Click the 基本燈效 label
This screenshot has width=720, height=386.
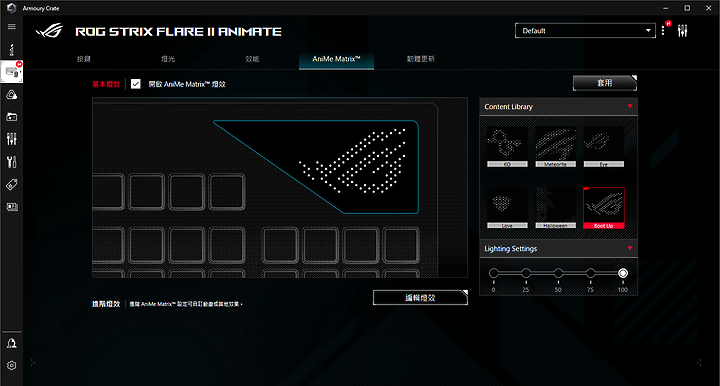[x=106, y=84]
